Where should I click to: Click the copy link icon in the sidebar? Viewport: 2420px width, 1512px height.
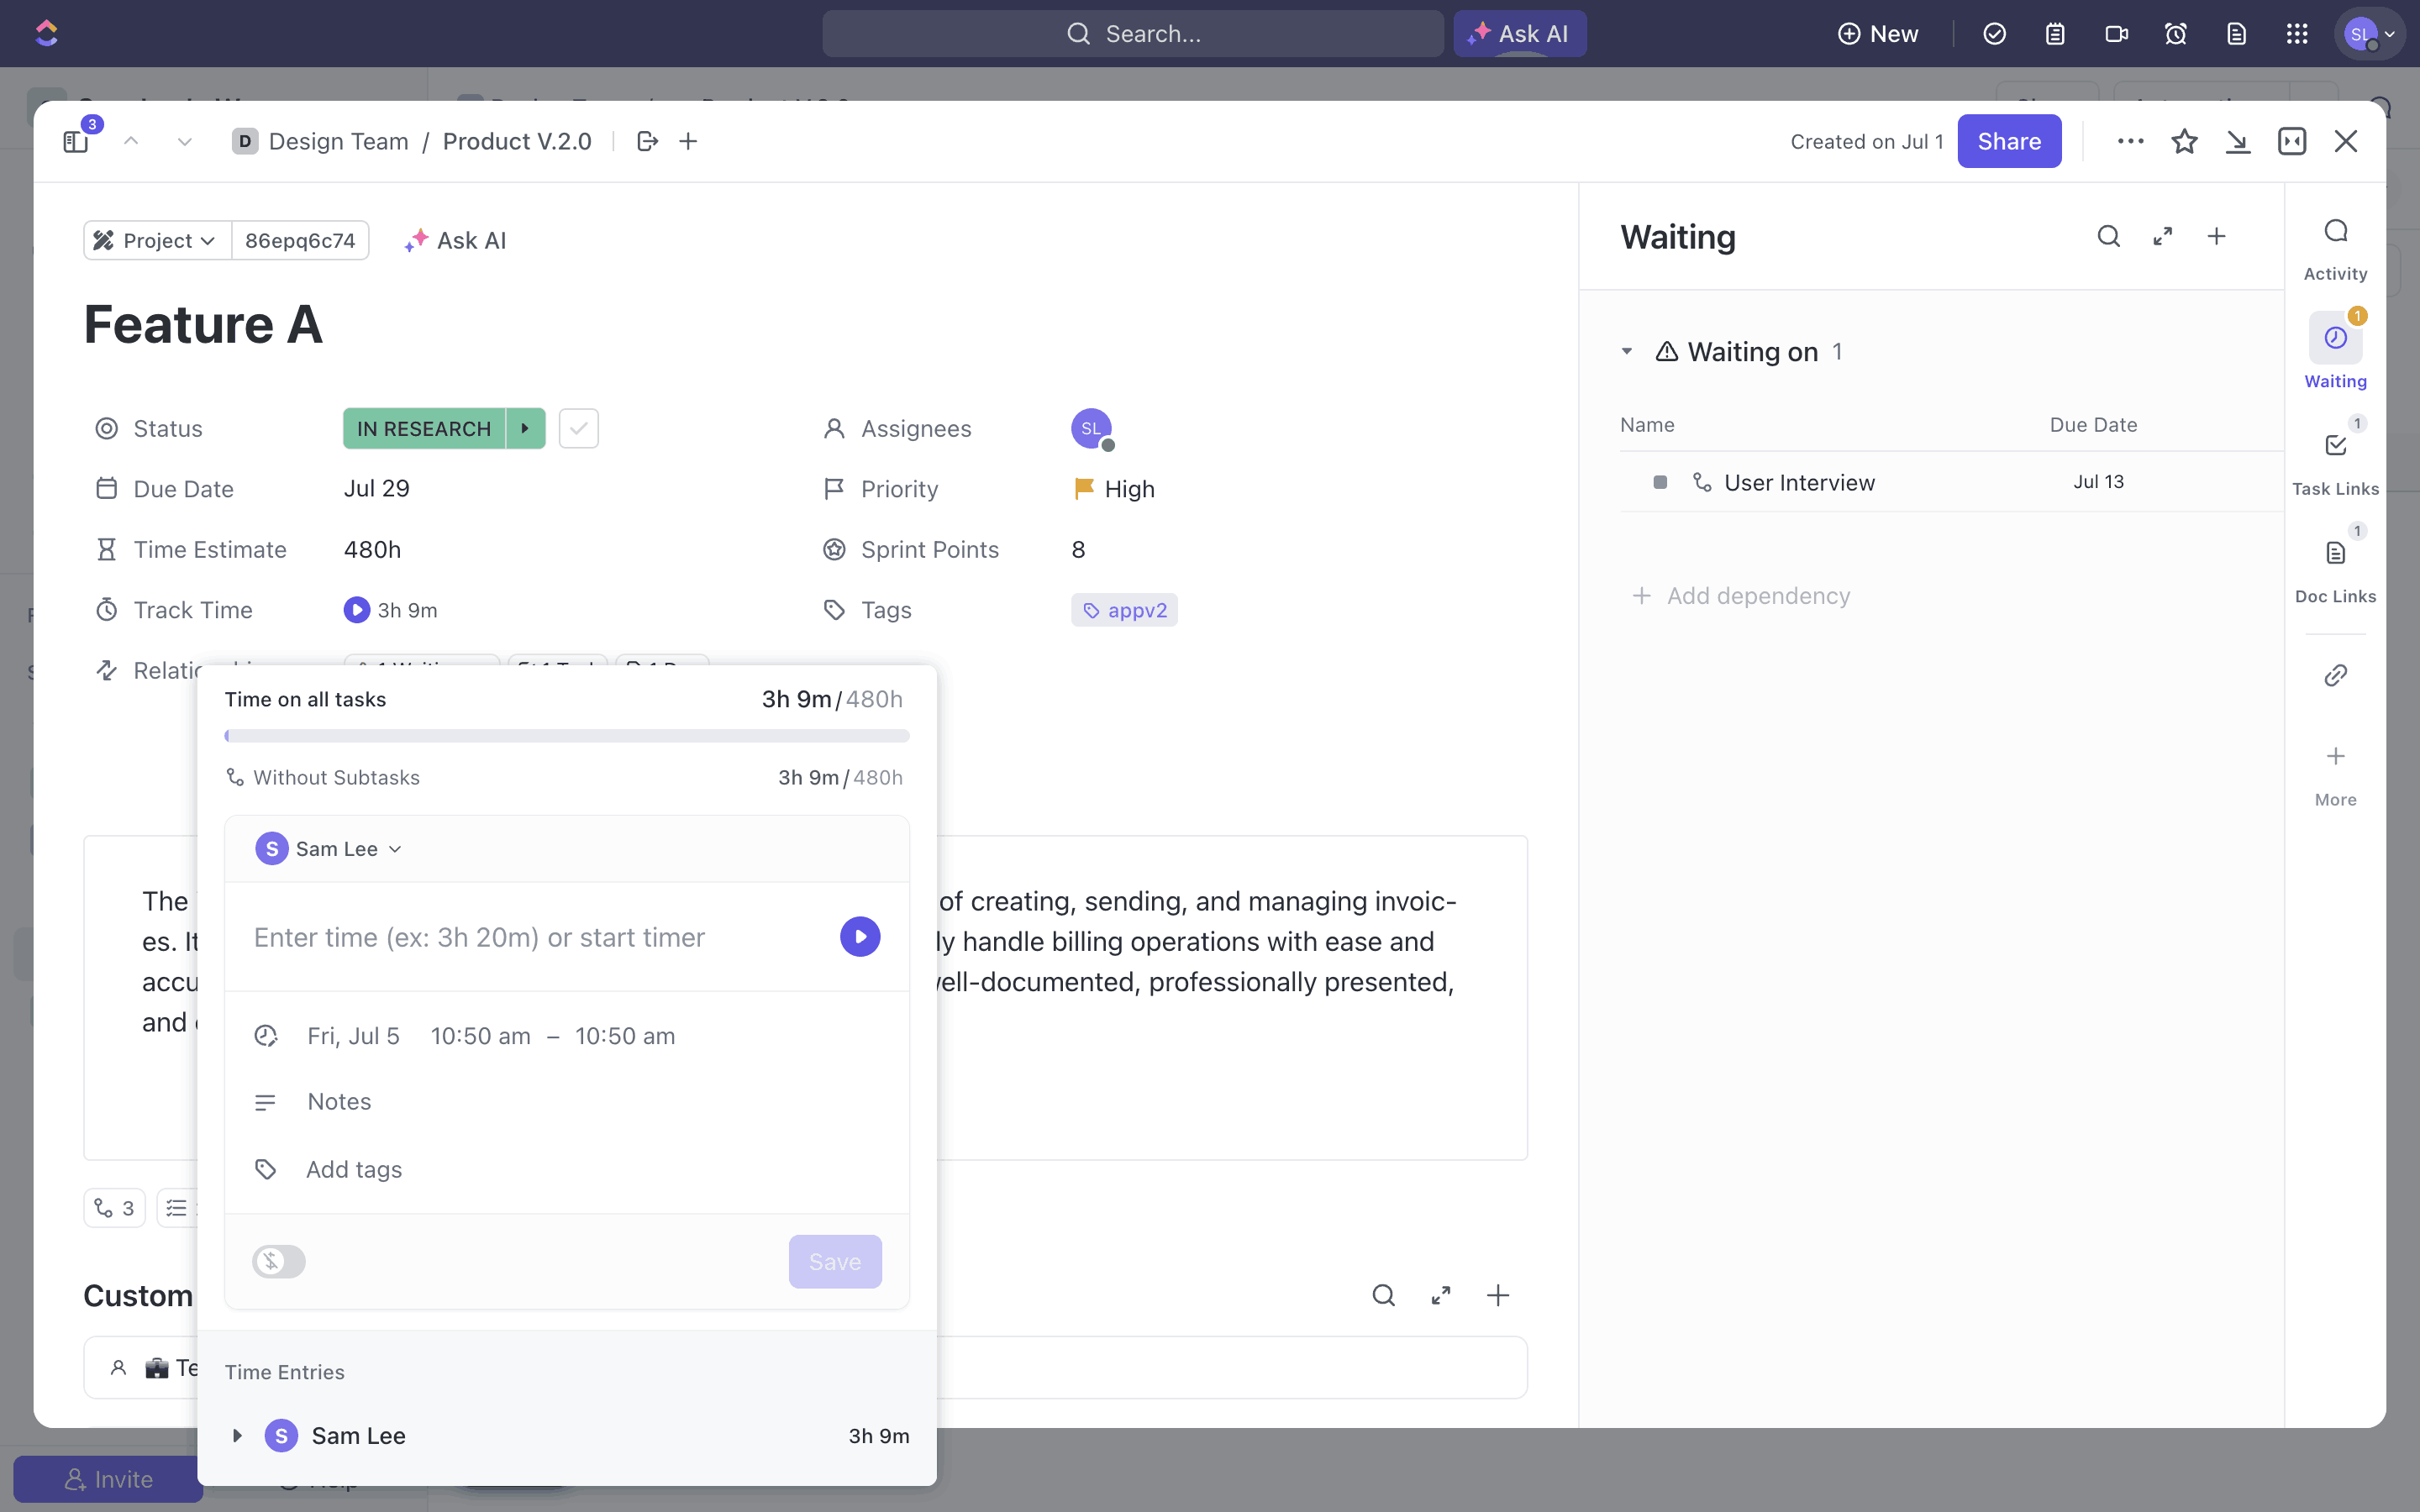2335,676
